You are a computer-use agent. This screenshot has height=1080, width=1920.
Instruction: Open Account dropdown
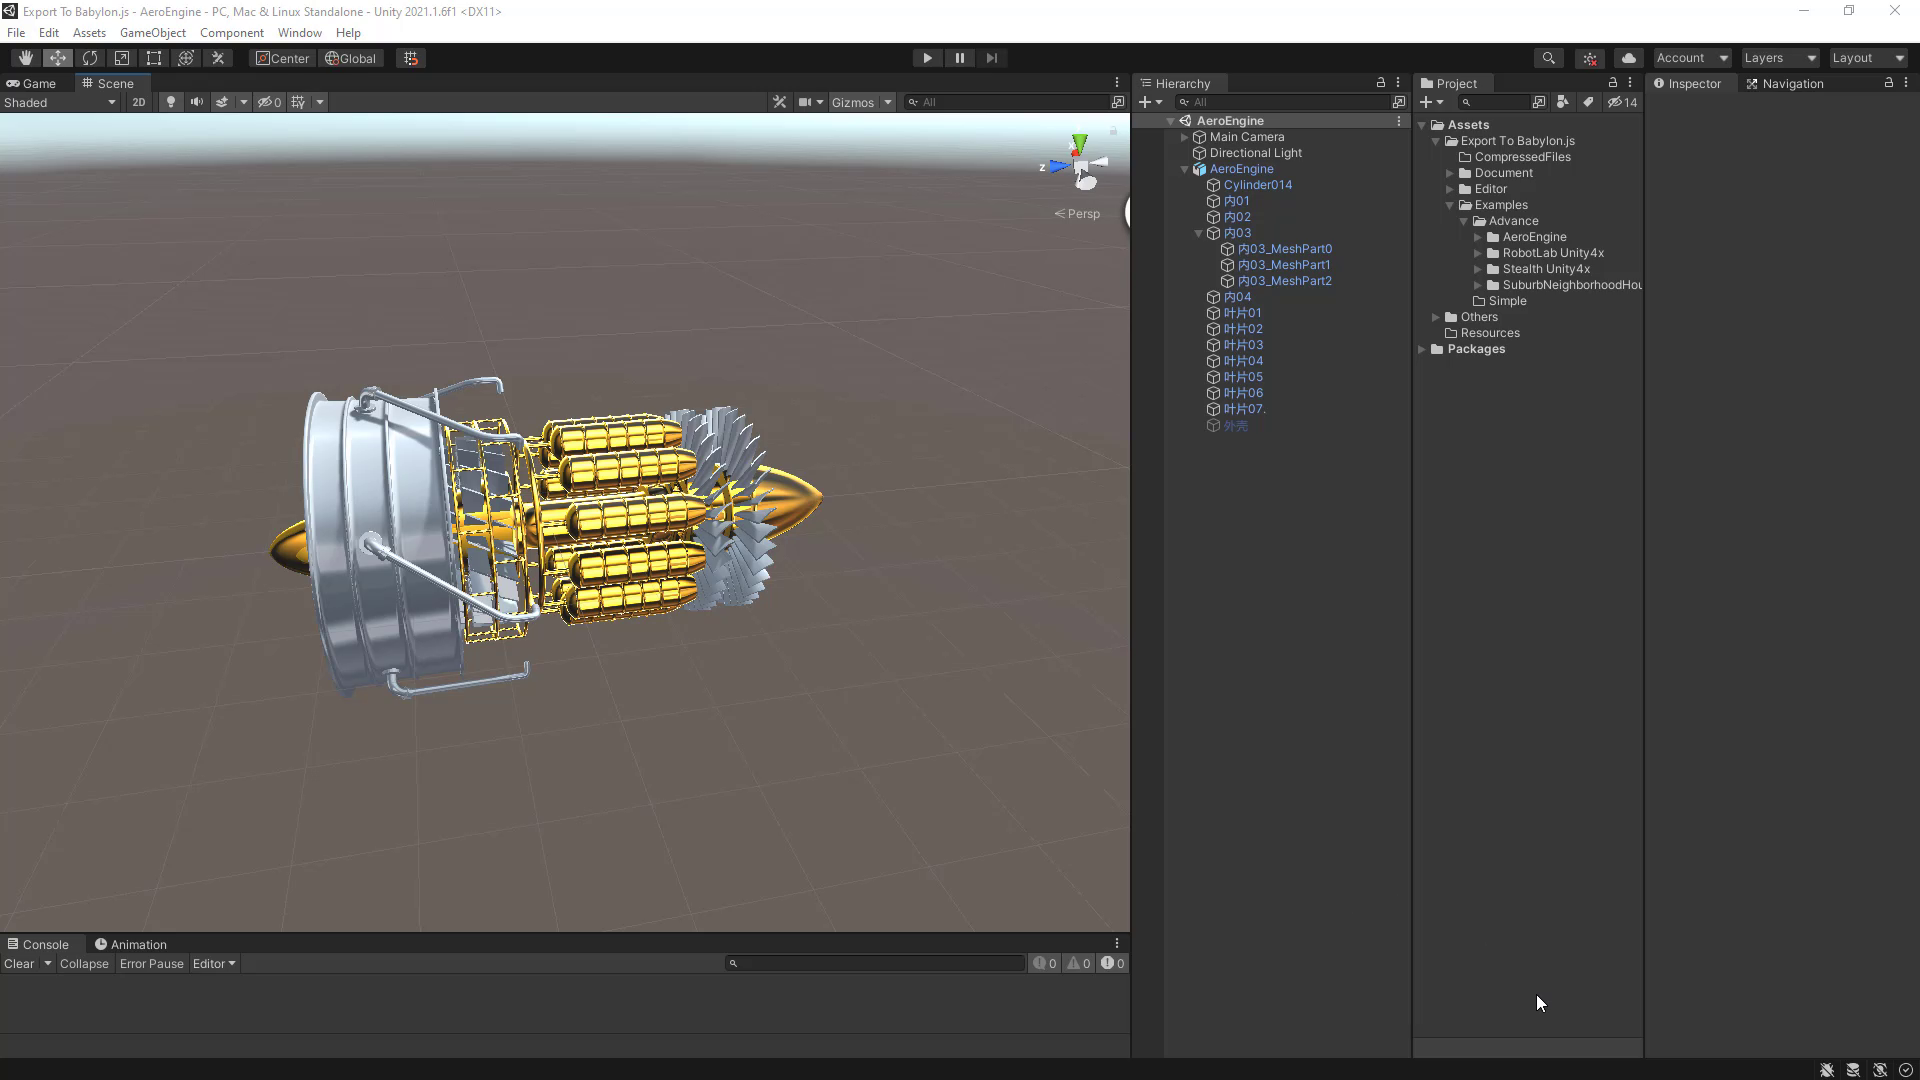pos(1691,58)
